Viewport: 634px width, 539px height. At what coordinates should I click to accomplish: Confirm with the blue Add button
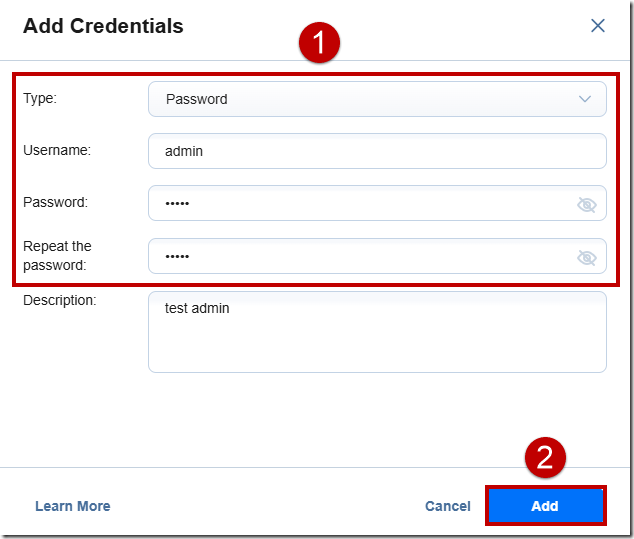pos(545,506)
